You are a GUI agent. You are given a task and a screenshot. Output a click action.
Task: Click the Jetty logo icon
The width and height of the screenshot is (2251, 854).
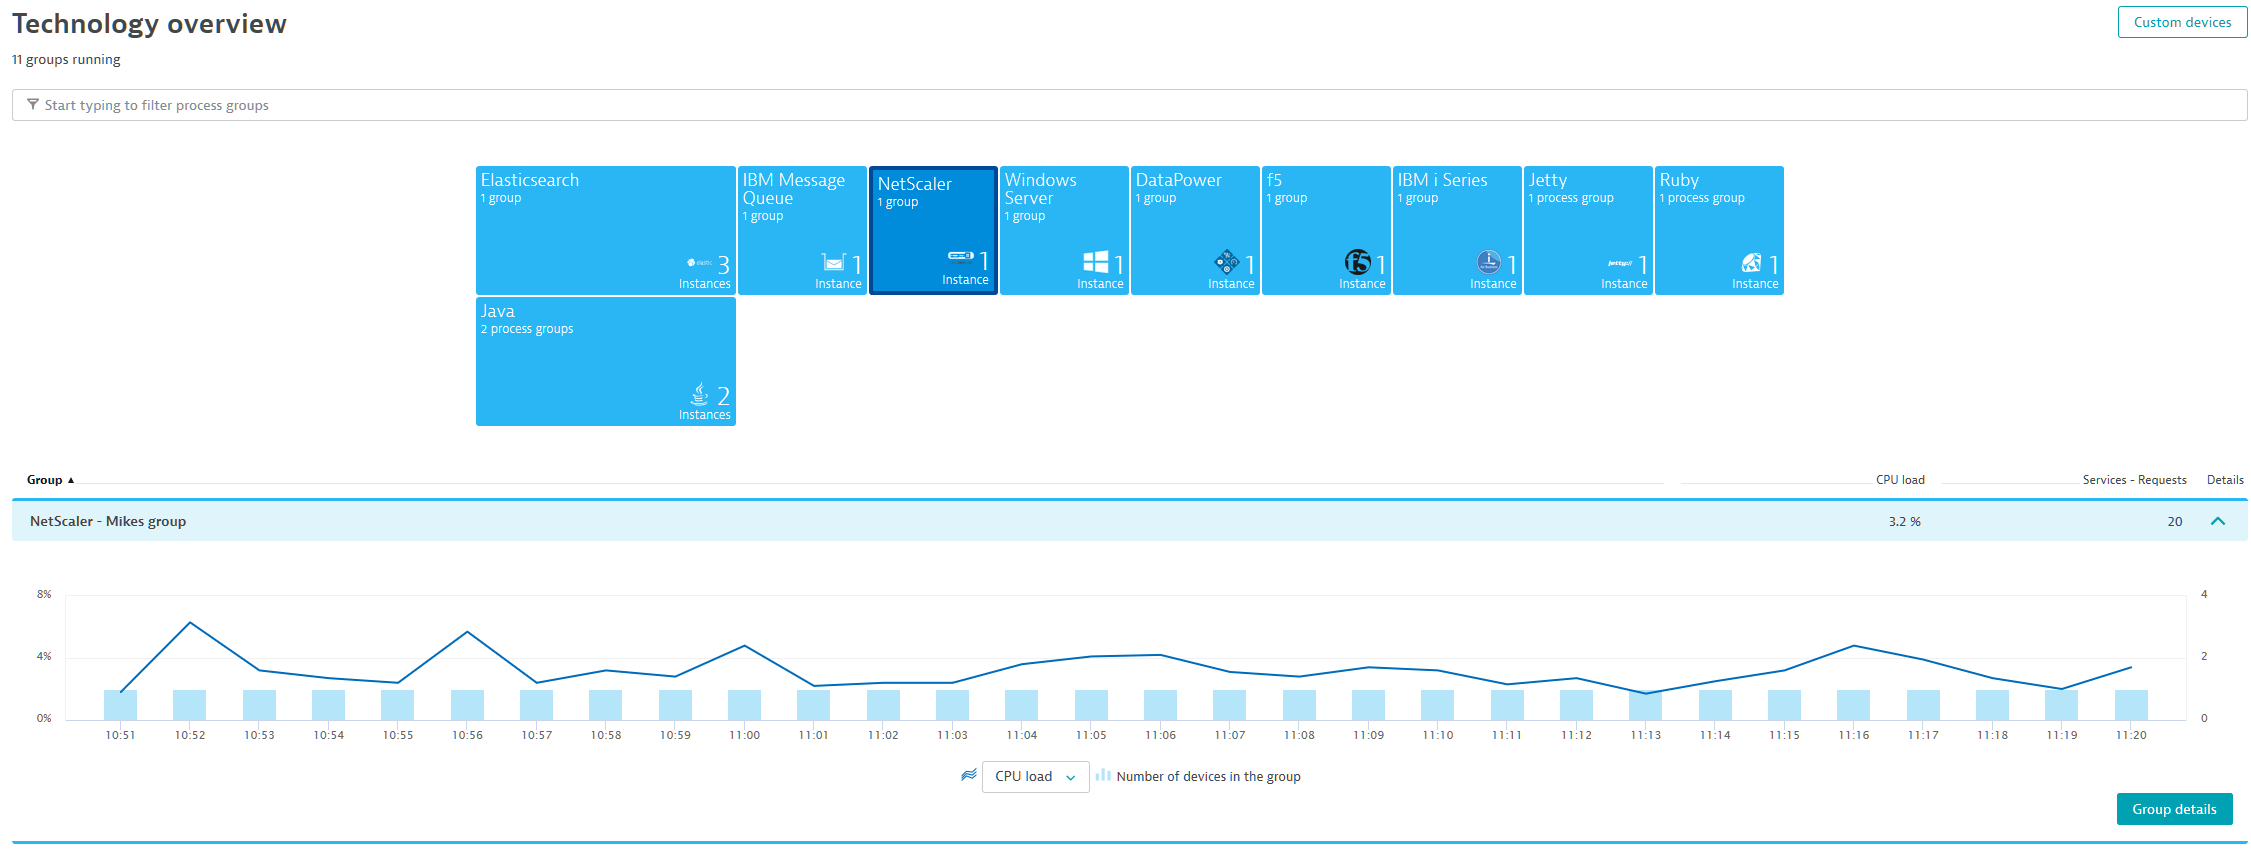click(1619, 263)
